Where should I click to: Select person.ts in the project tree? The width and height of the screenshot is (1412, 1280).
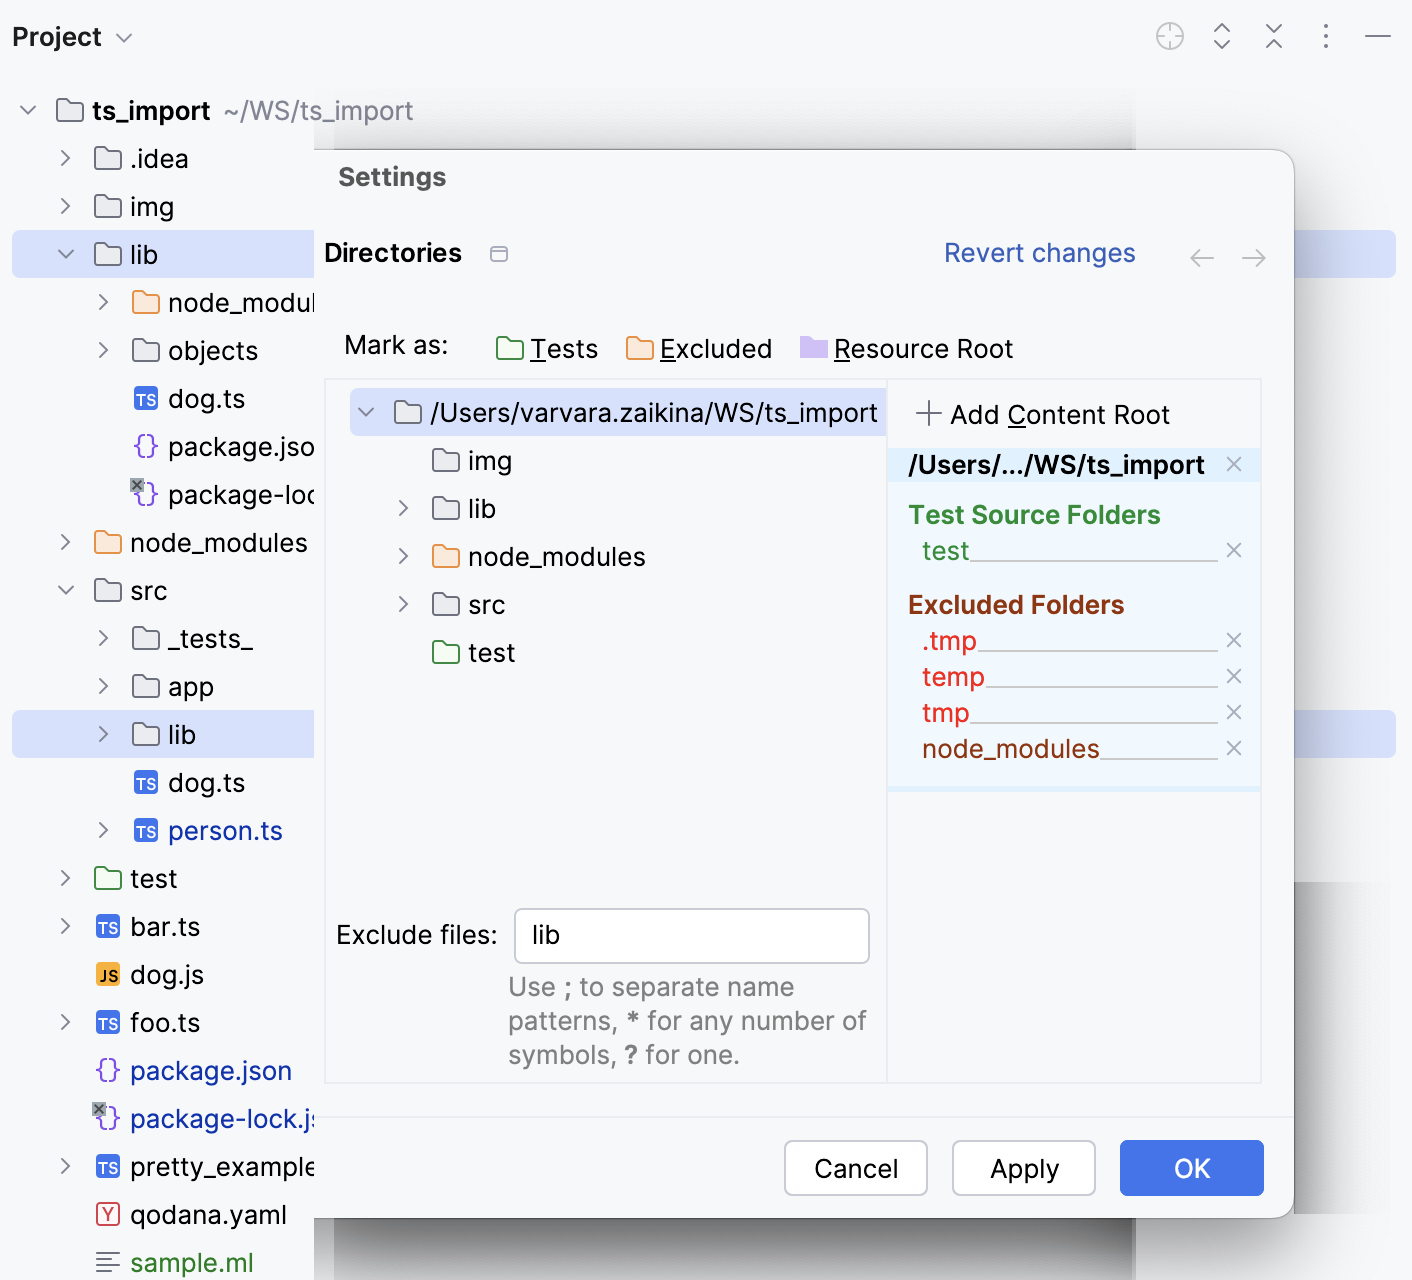(x=225, y=830)
